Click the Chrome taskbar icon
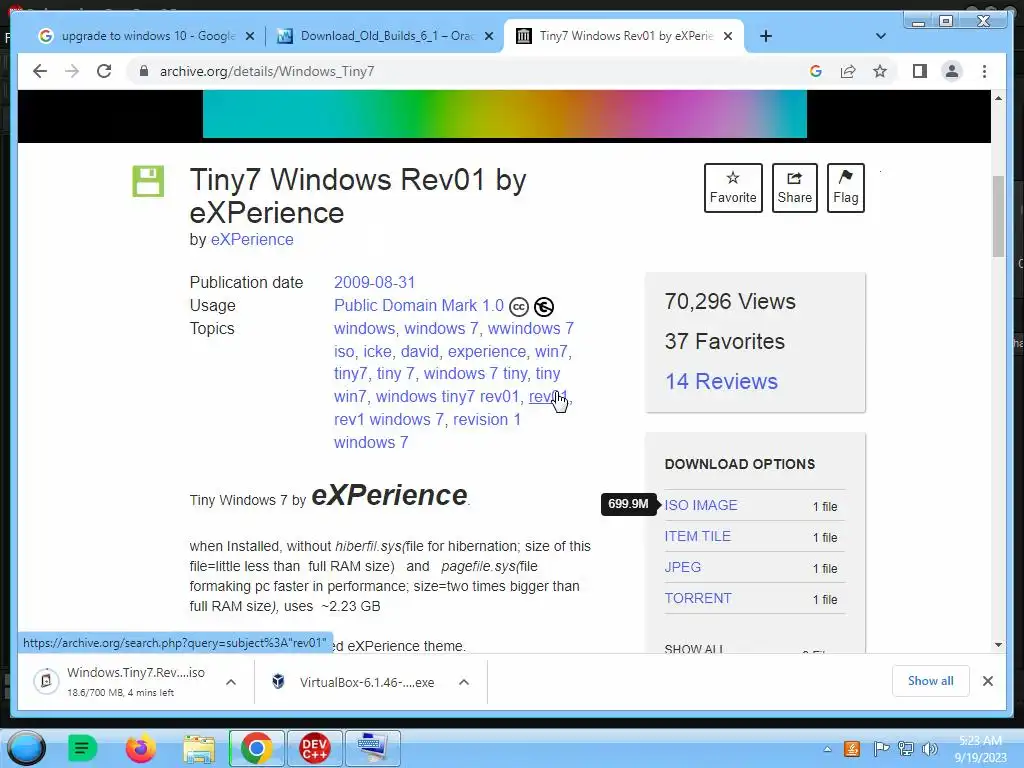1024x768 pixels. pyautogui.click(x=256, y=748)
